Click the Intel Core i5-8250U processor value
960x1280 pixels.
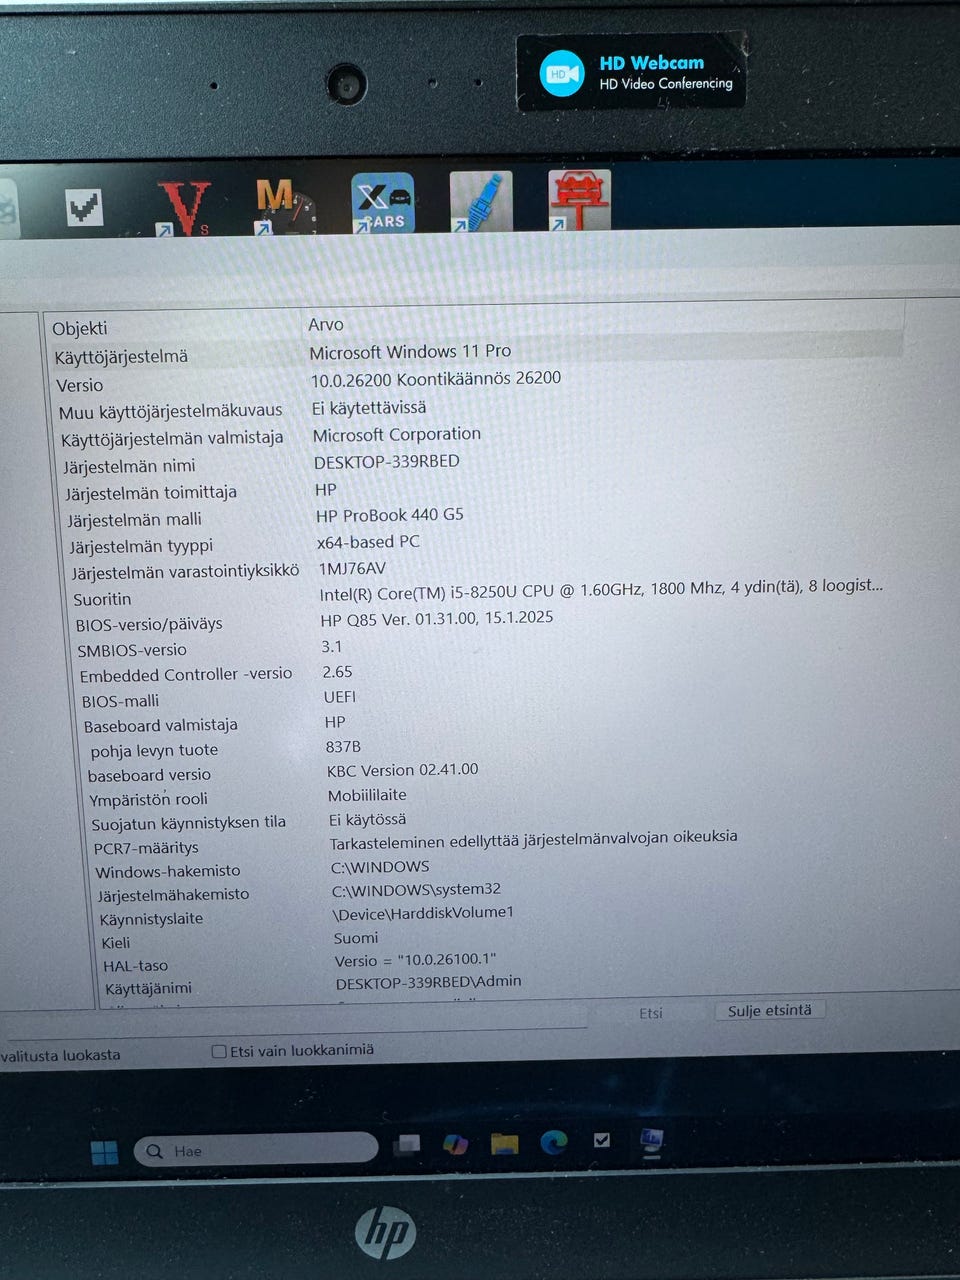point(601,589)
